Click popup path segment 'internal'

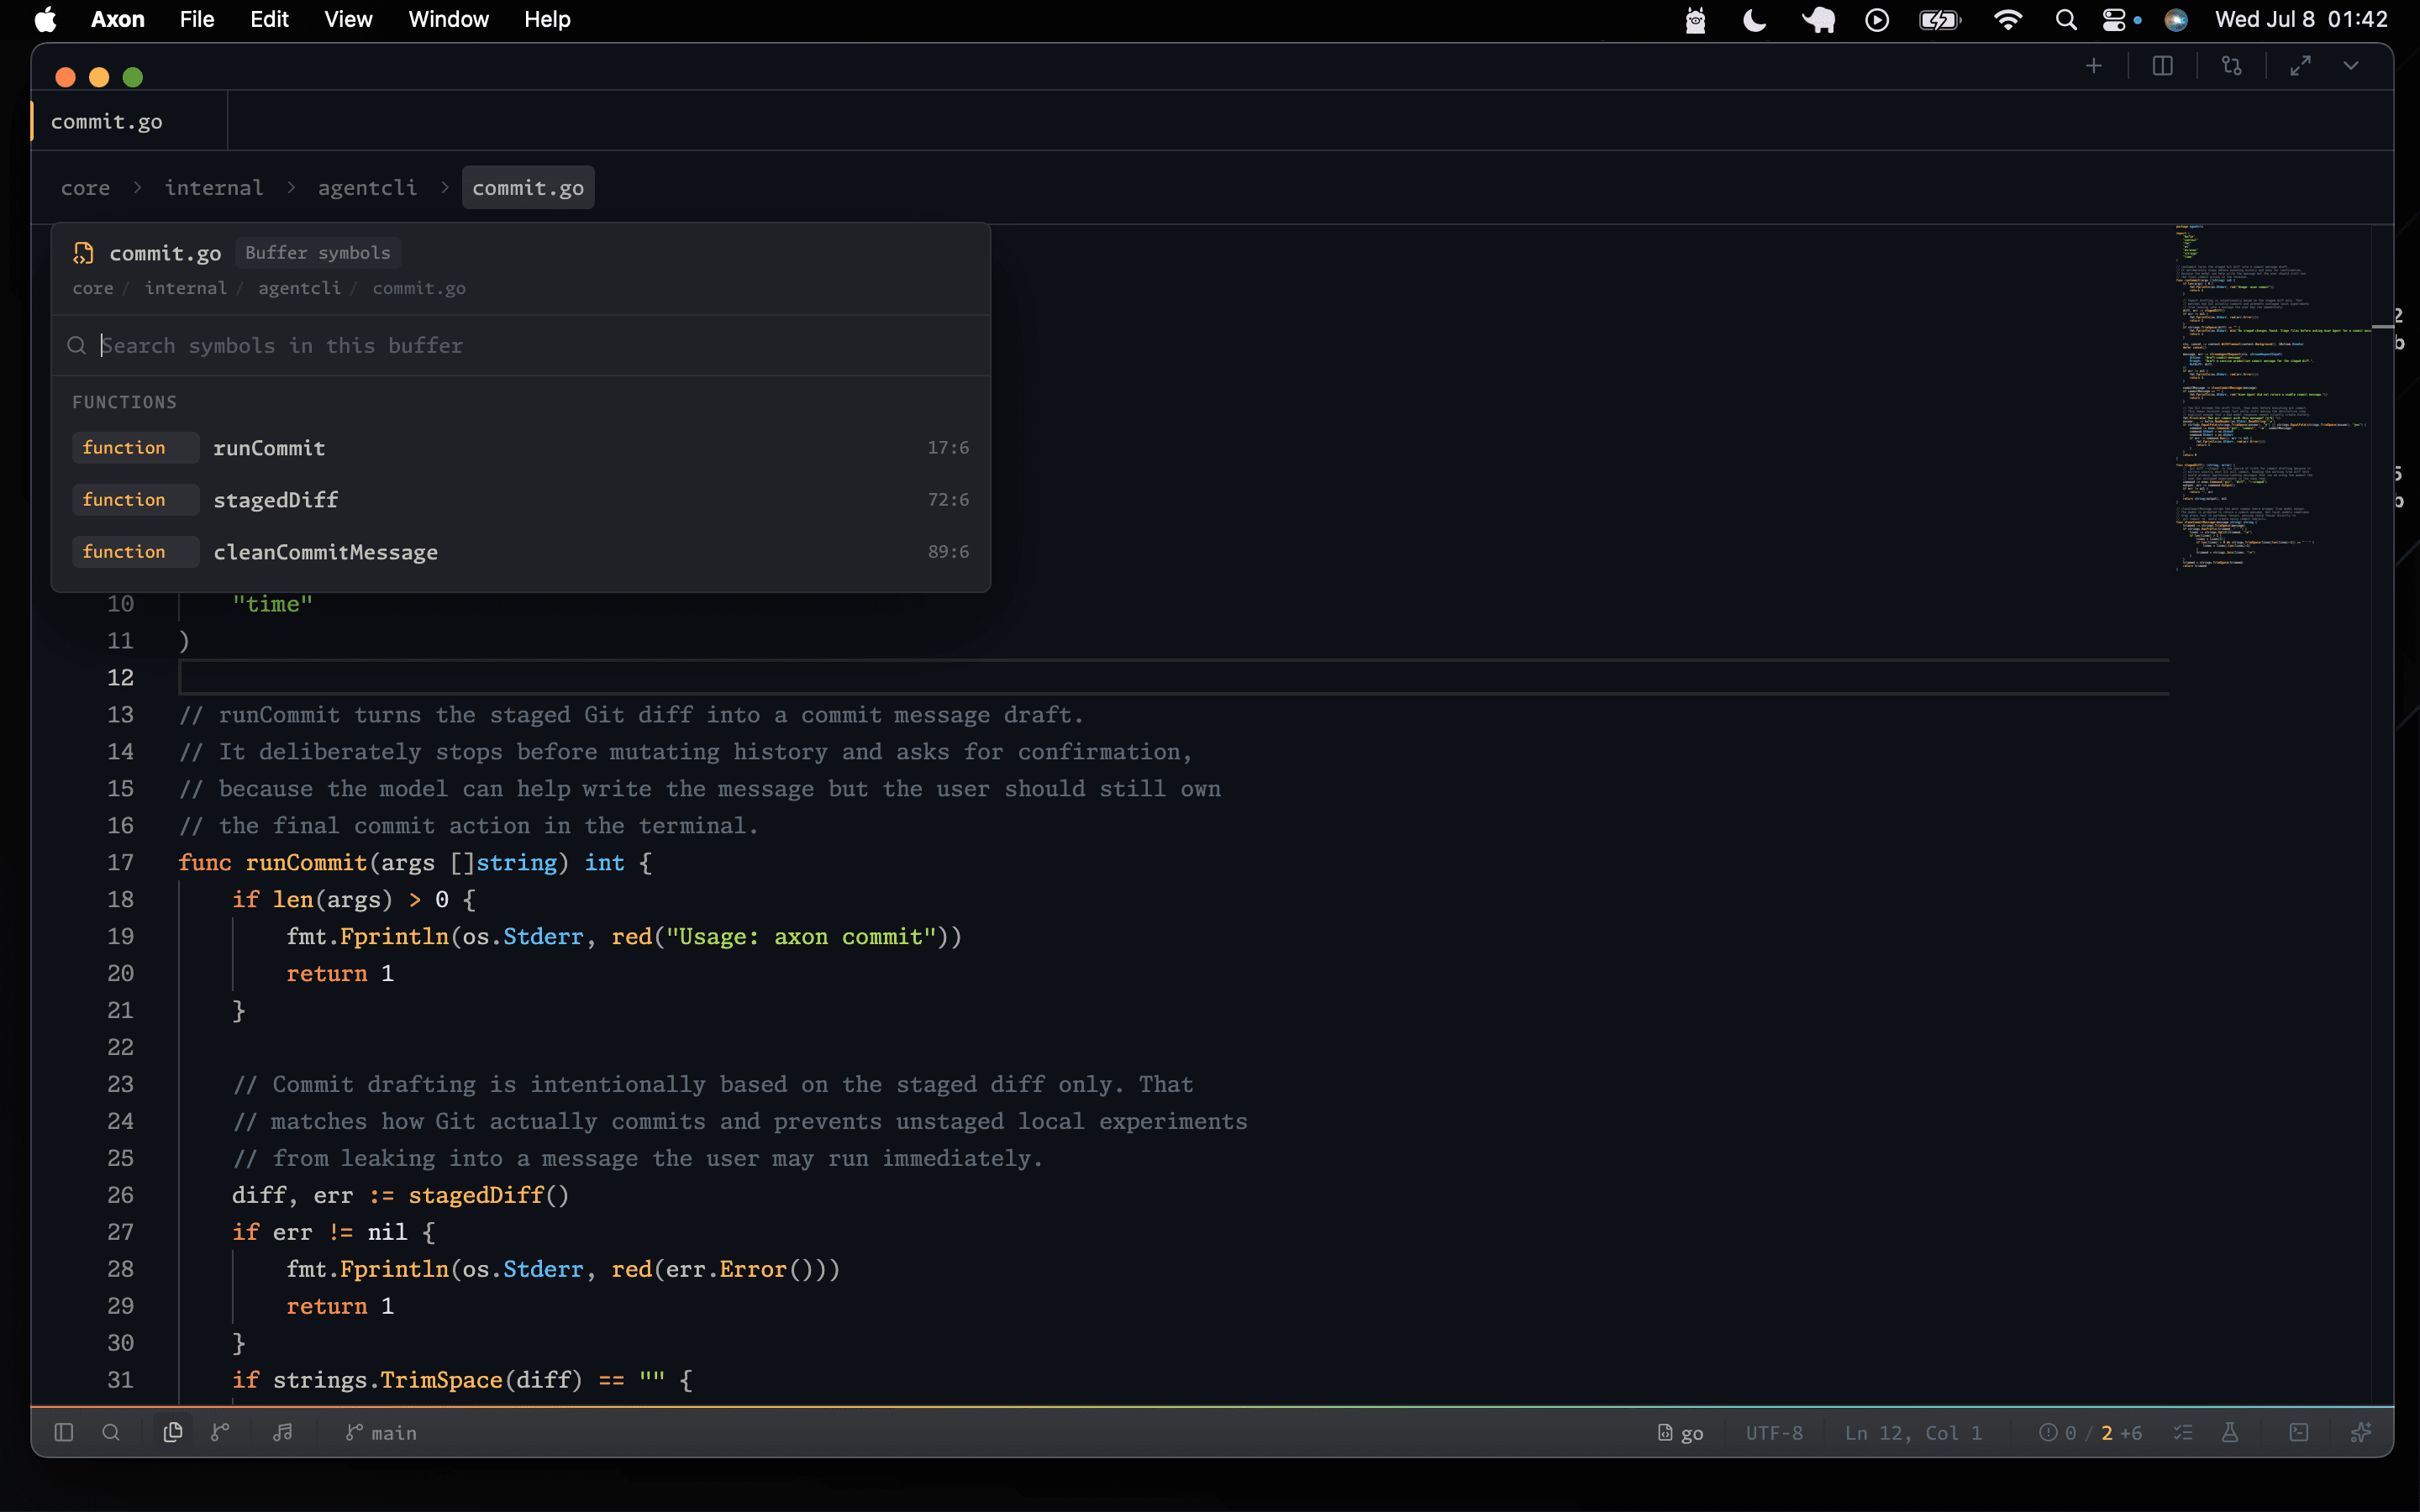tap(186, 288)
